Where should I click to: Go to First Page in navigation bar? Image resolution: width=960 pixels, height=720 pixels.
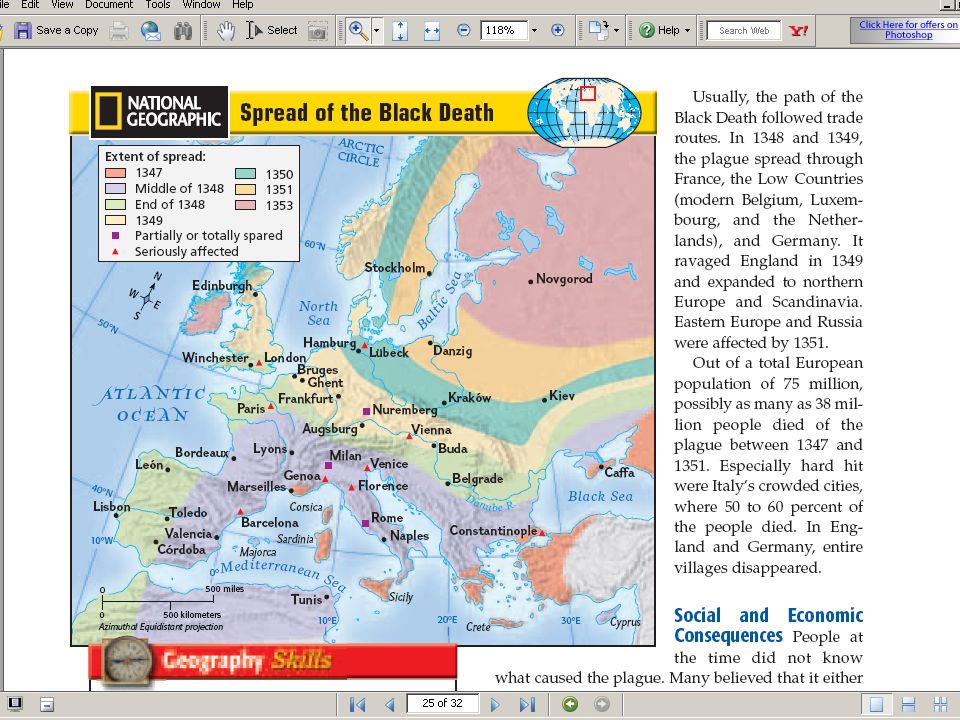click(358, 704)
